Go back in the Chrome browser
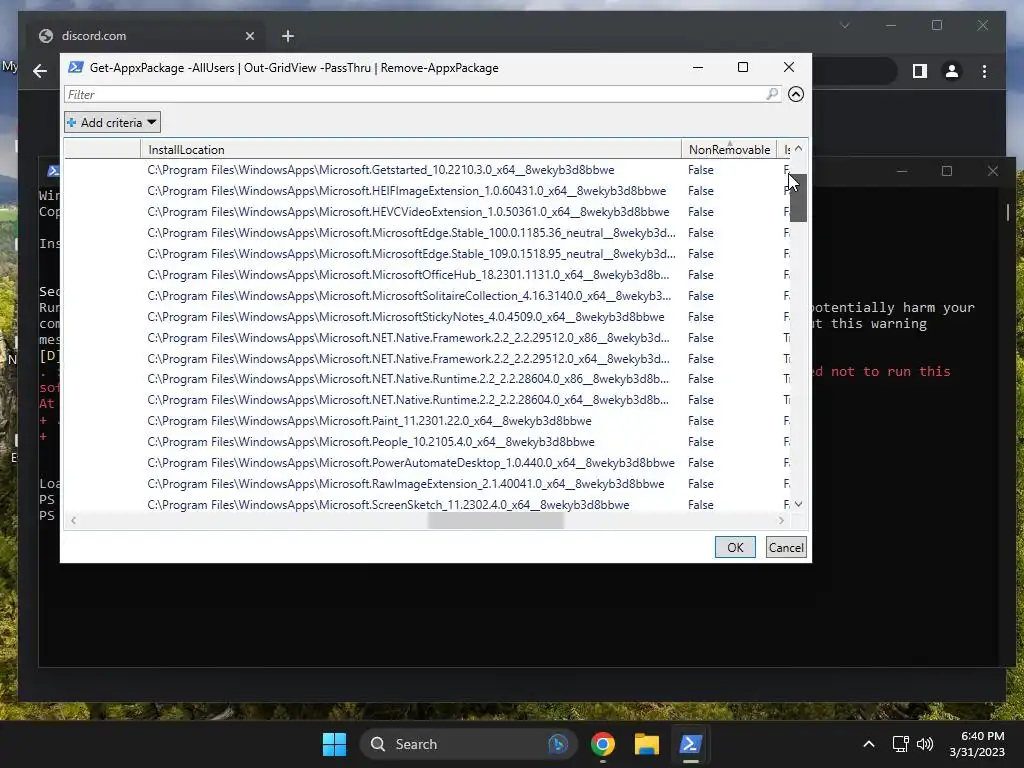The image size is (1024, 768). 40,71
